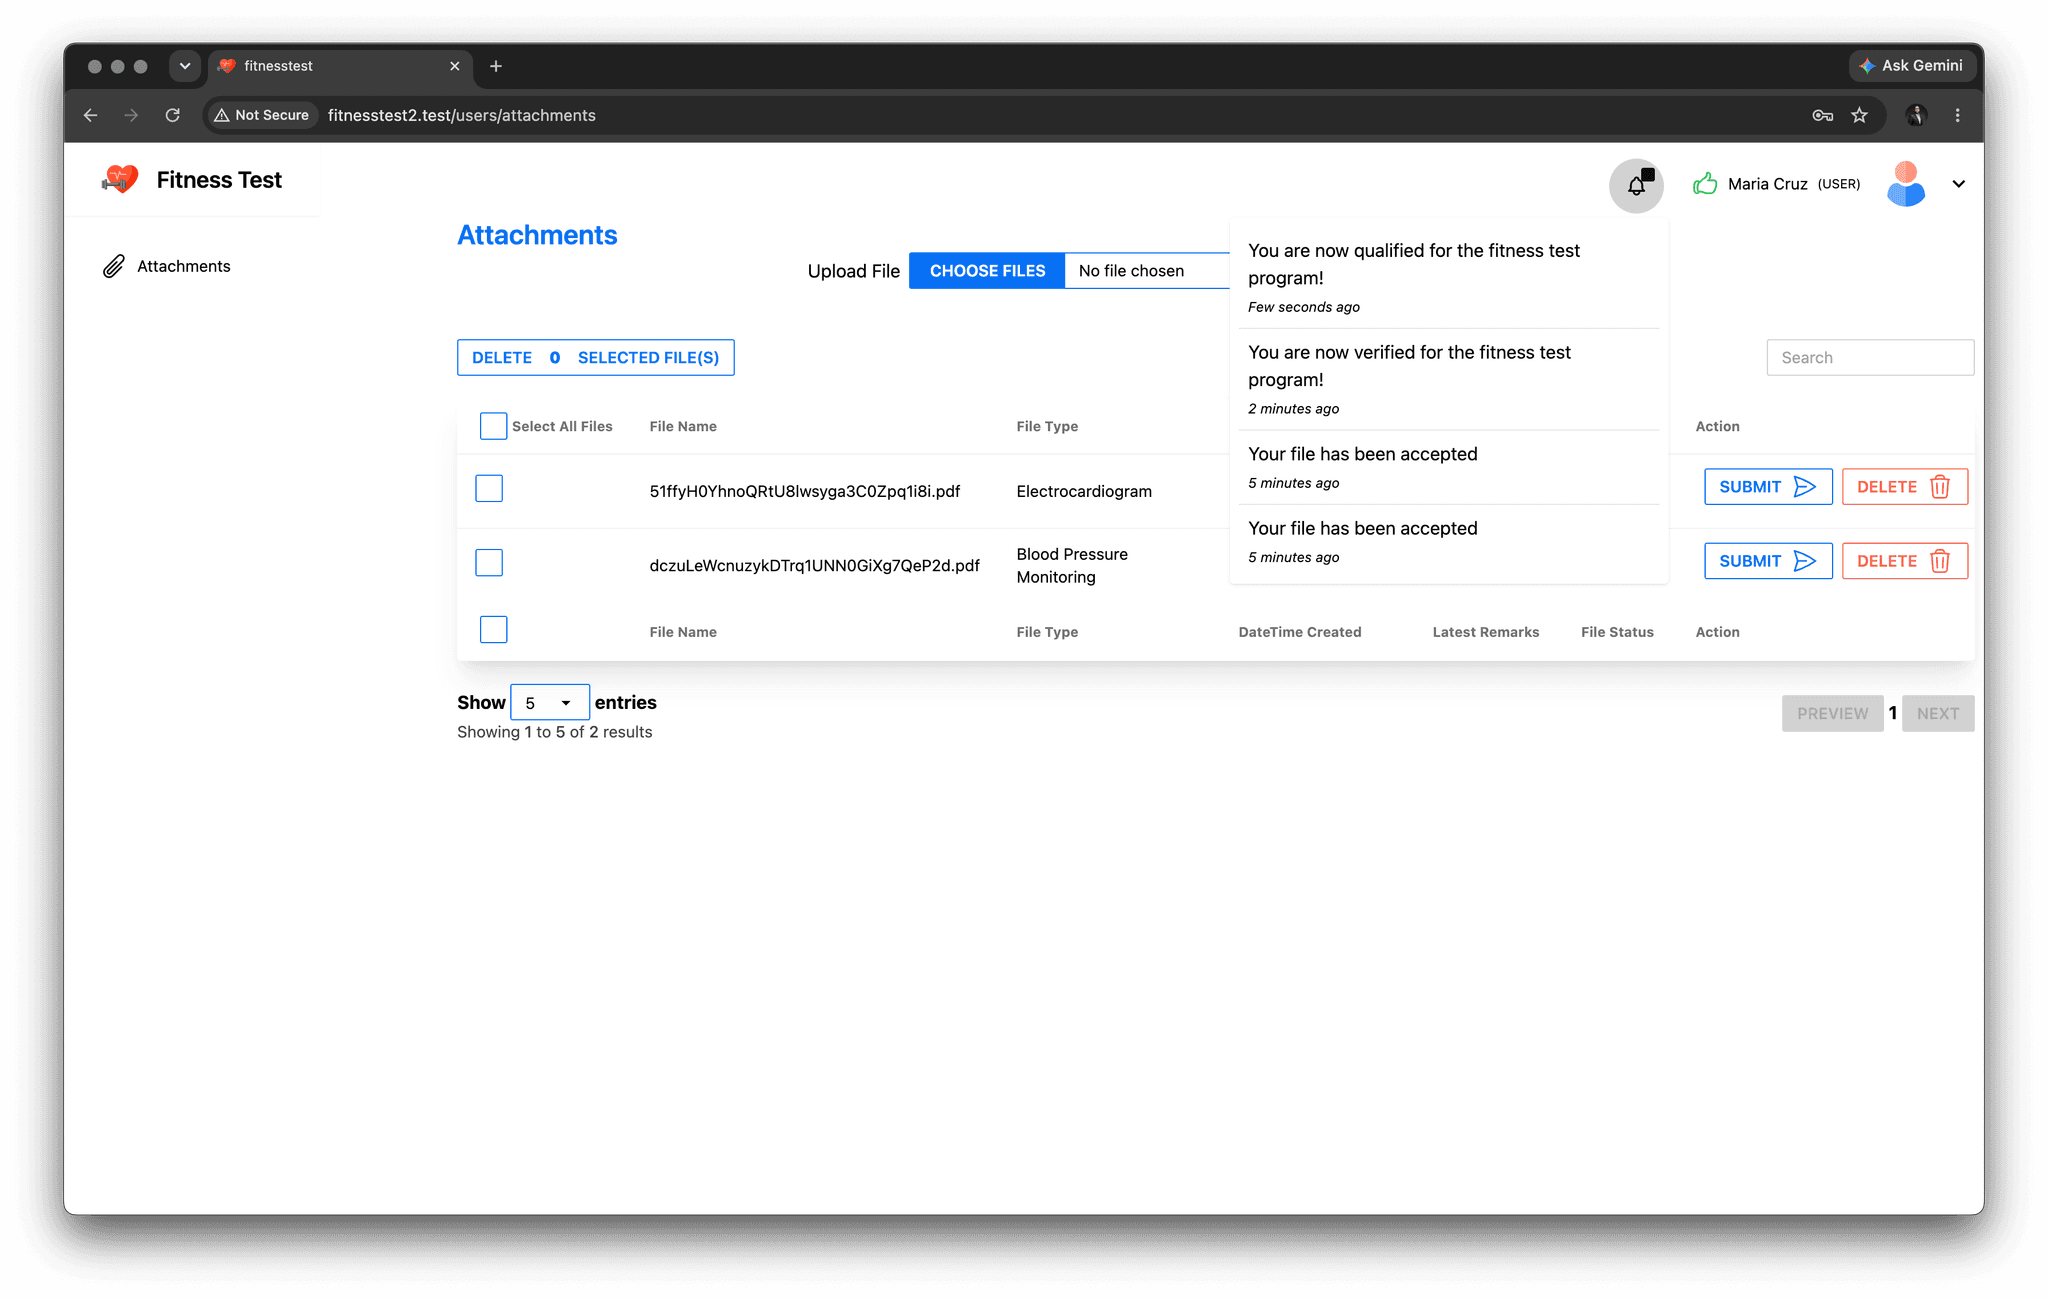Expand the user account dropdown chevron

coord(1958,184)
